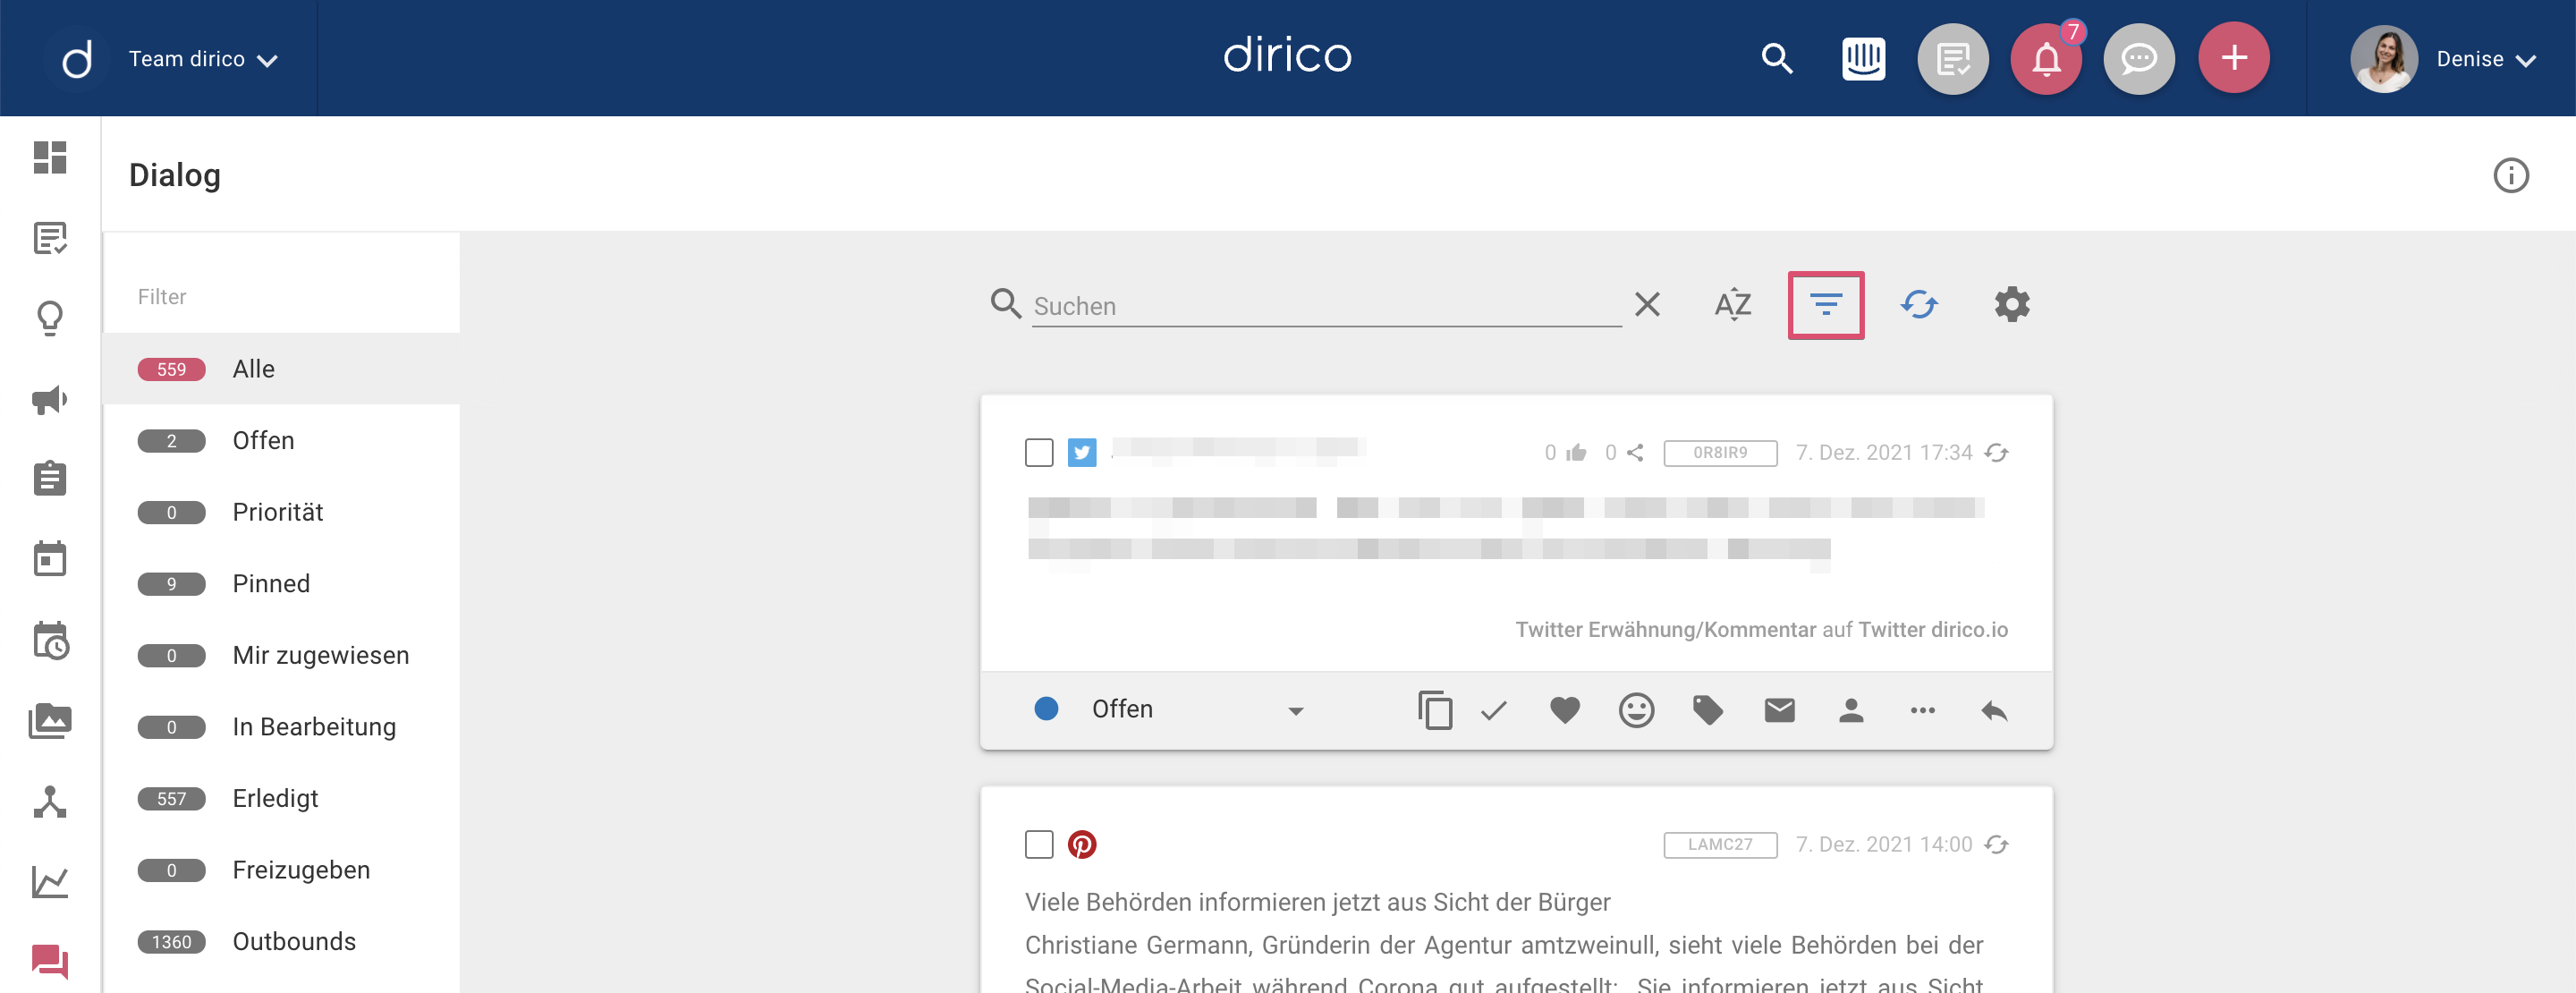Select the Freizugeben filter

click(x=281, y=870)
